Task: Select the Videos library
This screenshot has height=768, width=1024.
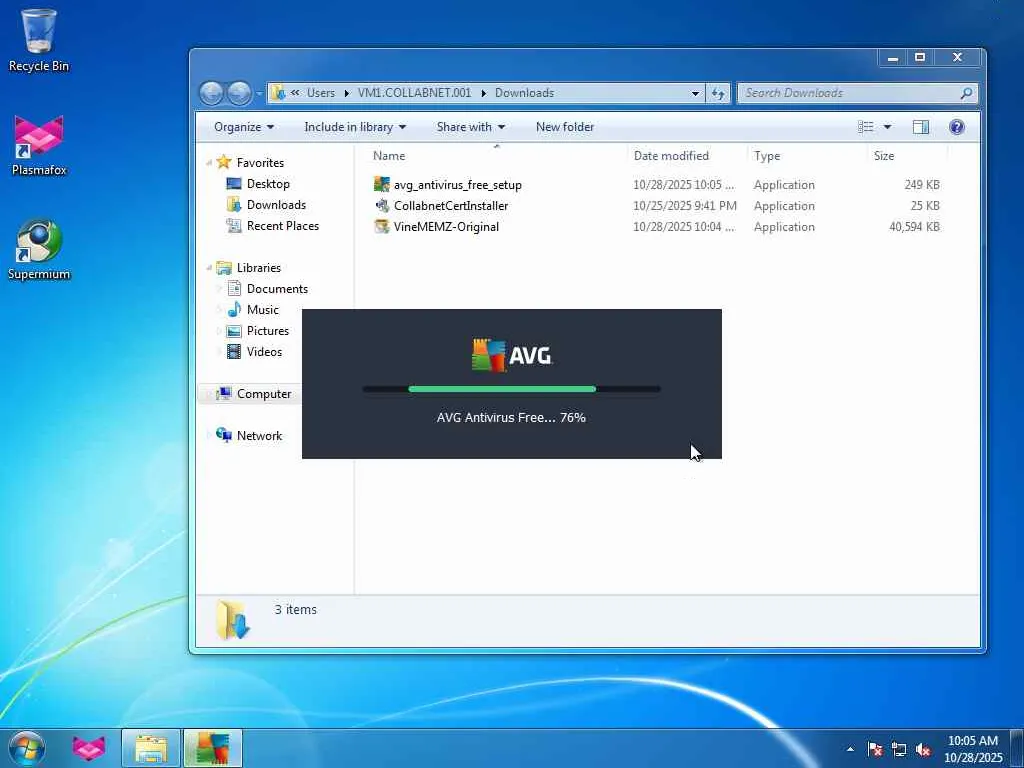Action: click(264, 351)
